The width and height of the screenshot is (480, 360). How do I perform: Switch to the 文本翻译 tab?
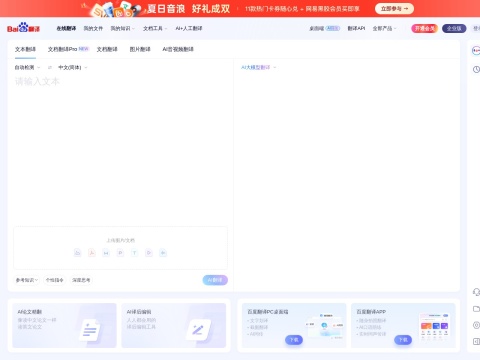click(25, 49)
